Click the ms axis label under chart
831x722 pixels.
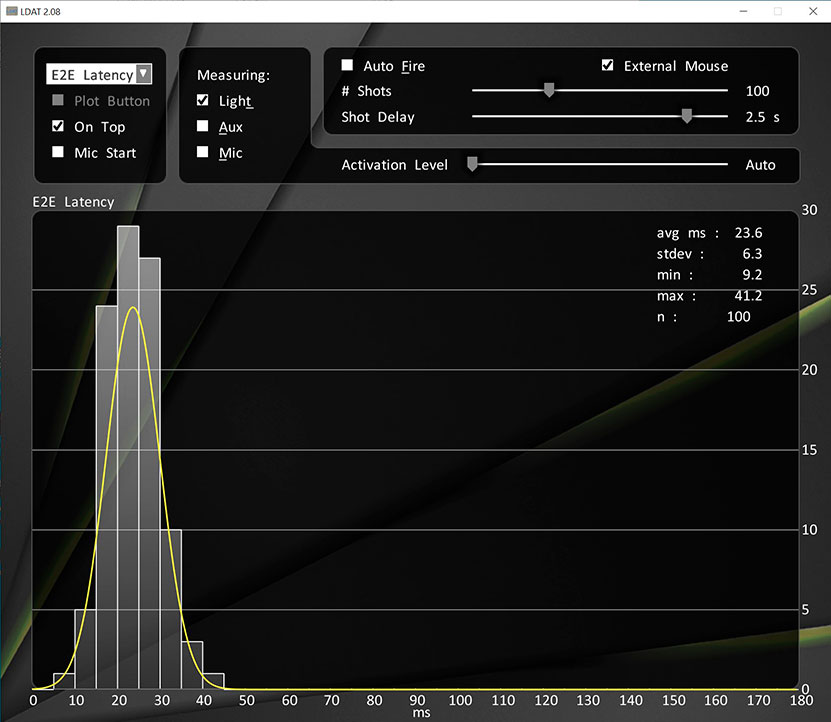[421, 713]
